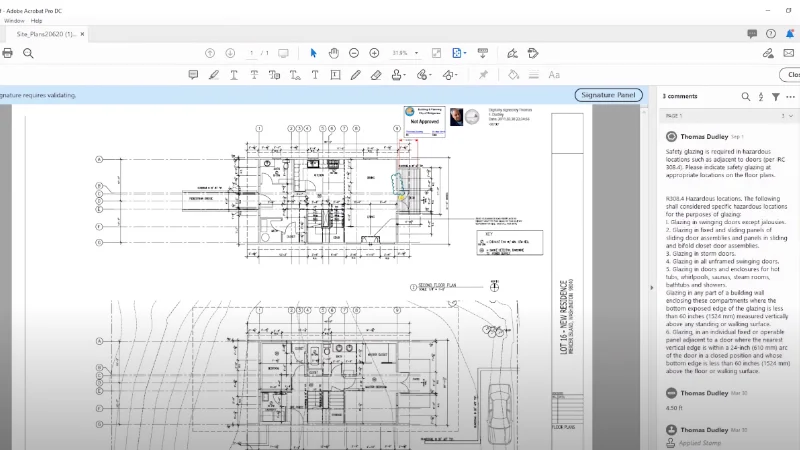Open the blue page fit options dropdown
This screenshot has width=800, height=450.
(x=459, y=53)
